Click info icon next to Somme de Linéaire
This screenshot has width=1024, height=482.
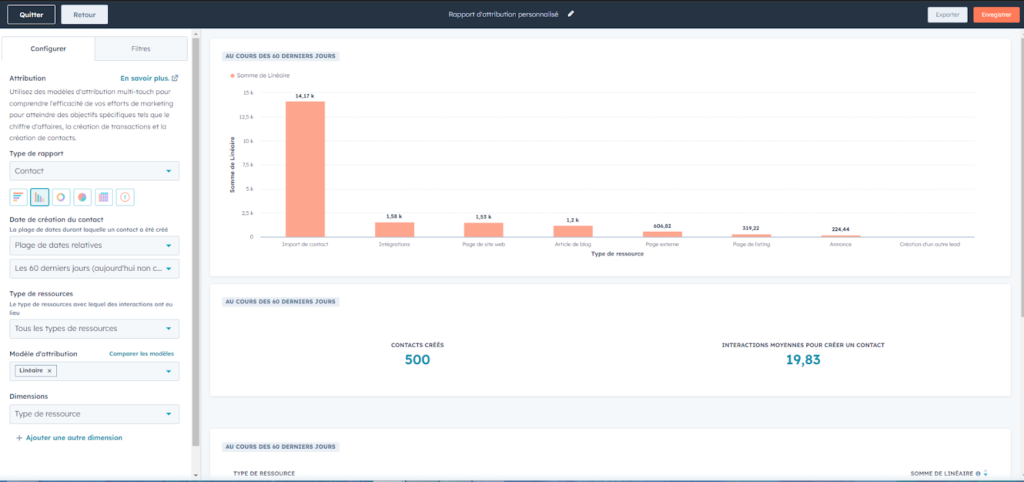[978, 473]
